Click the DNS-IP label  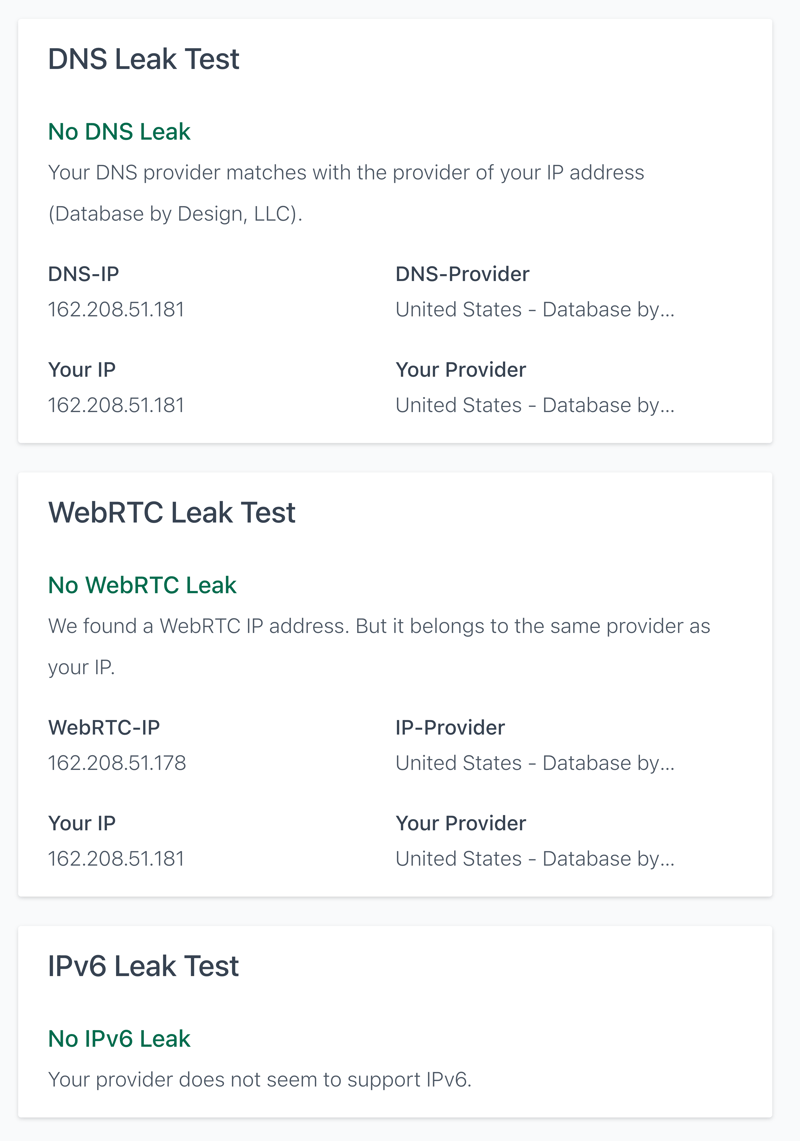pyautogui.click(x=83, y=274)
